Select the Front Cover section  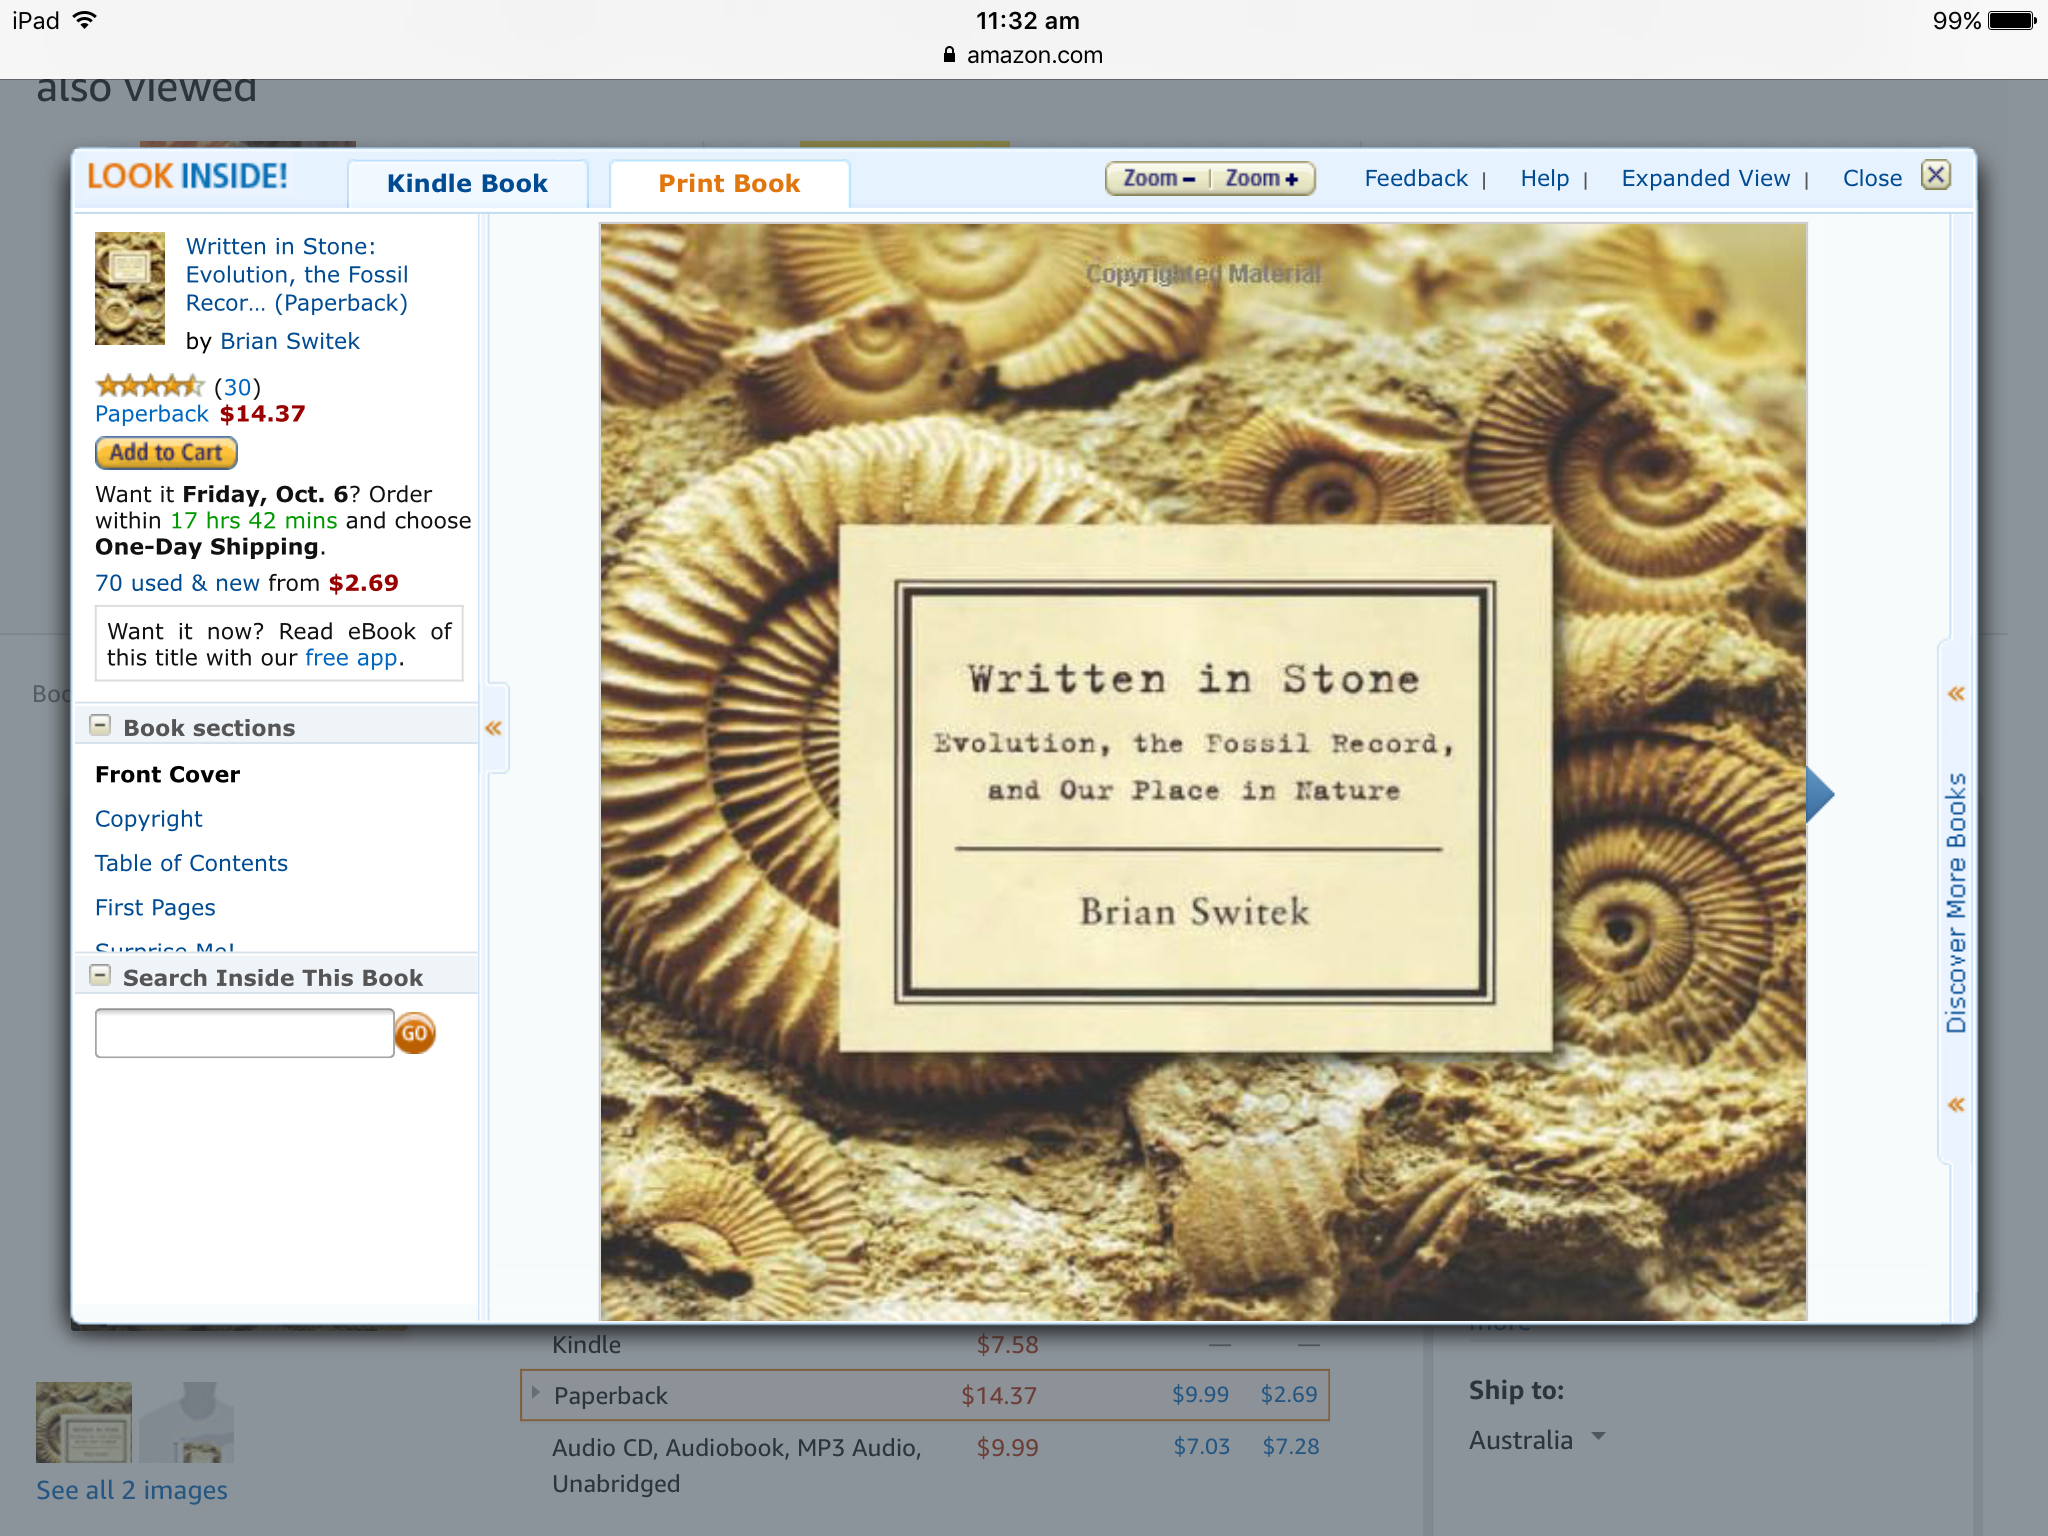pyautogui.click(x=167, y=775)
